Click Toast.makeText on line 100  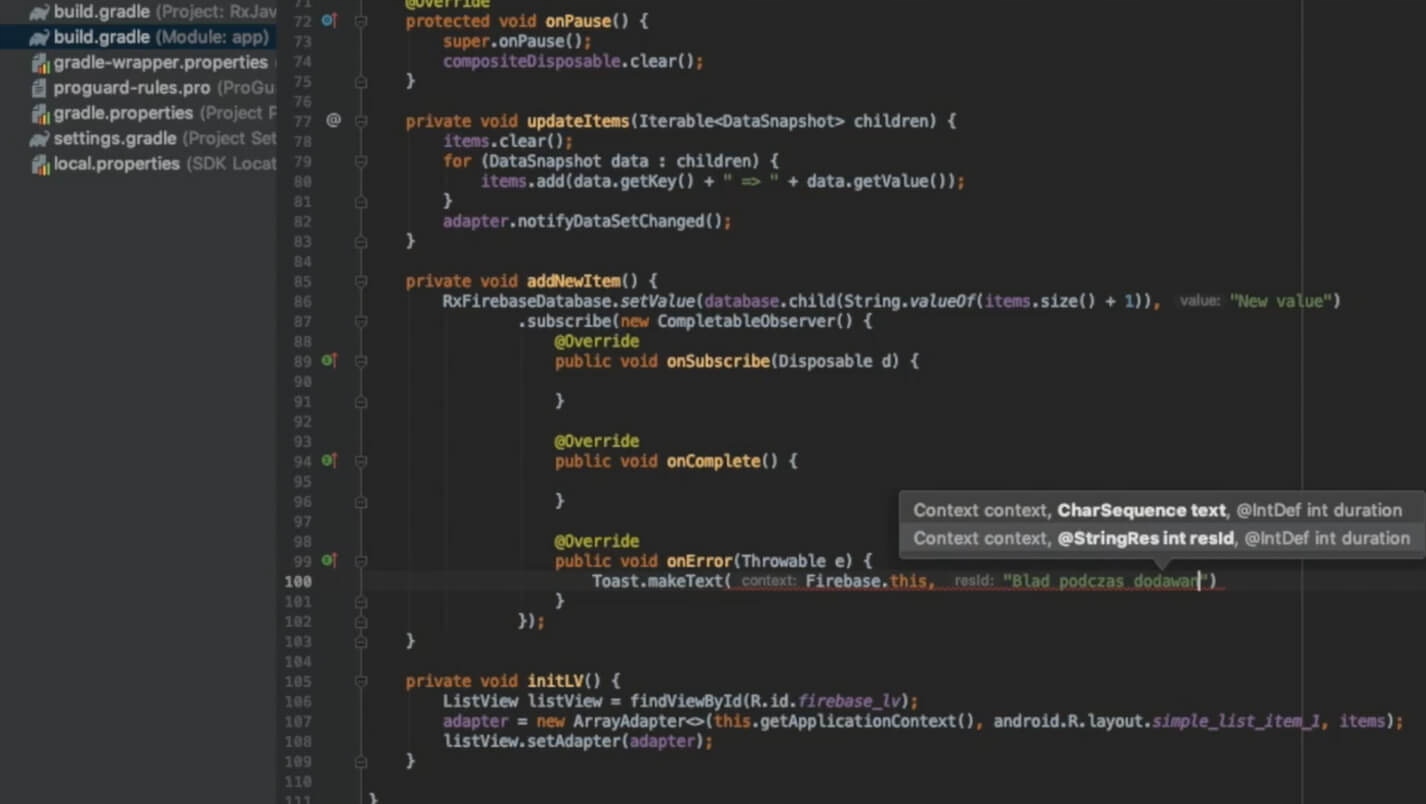(x=658, y=581)
